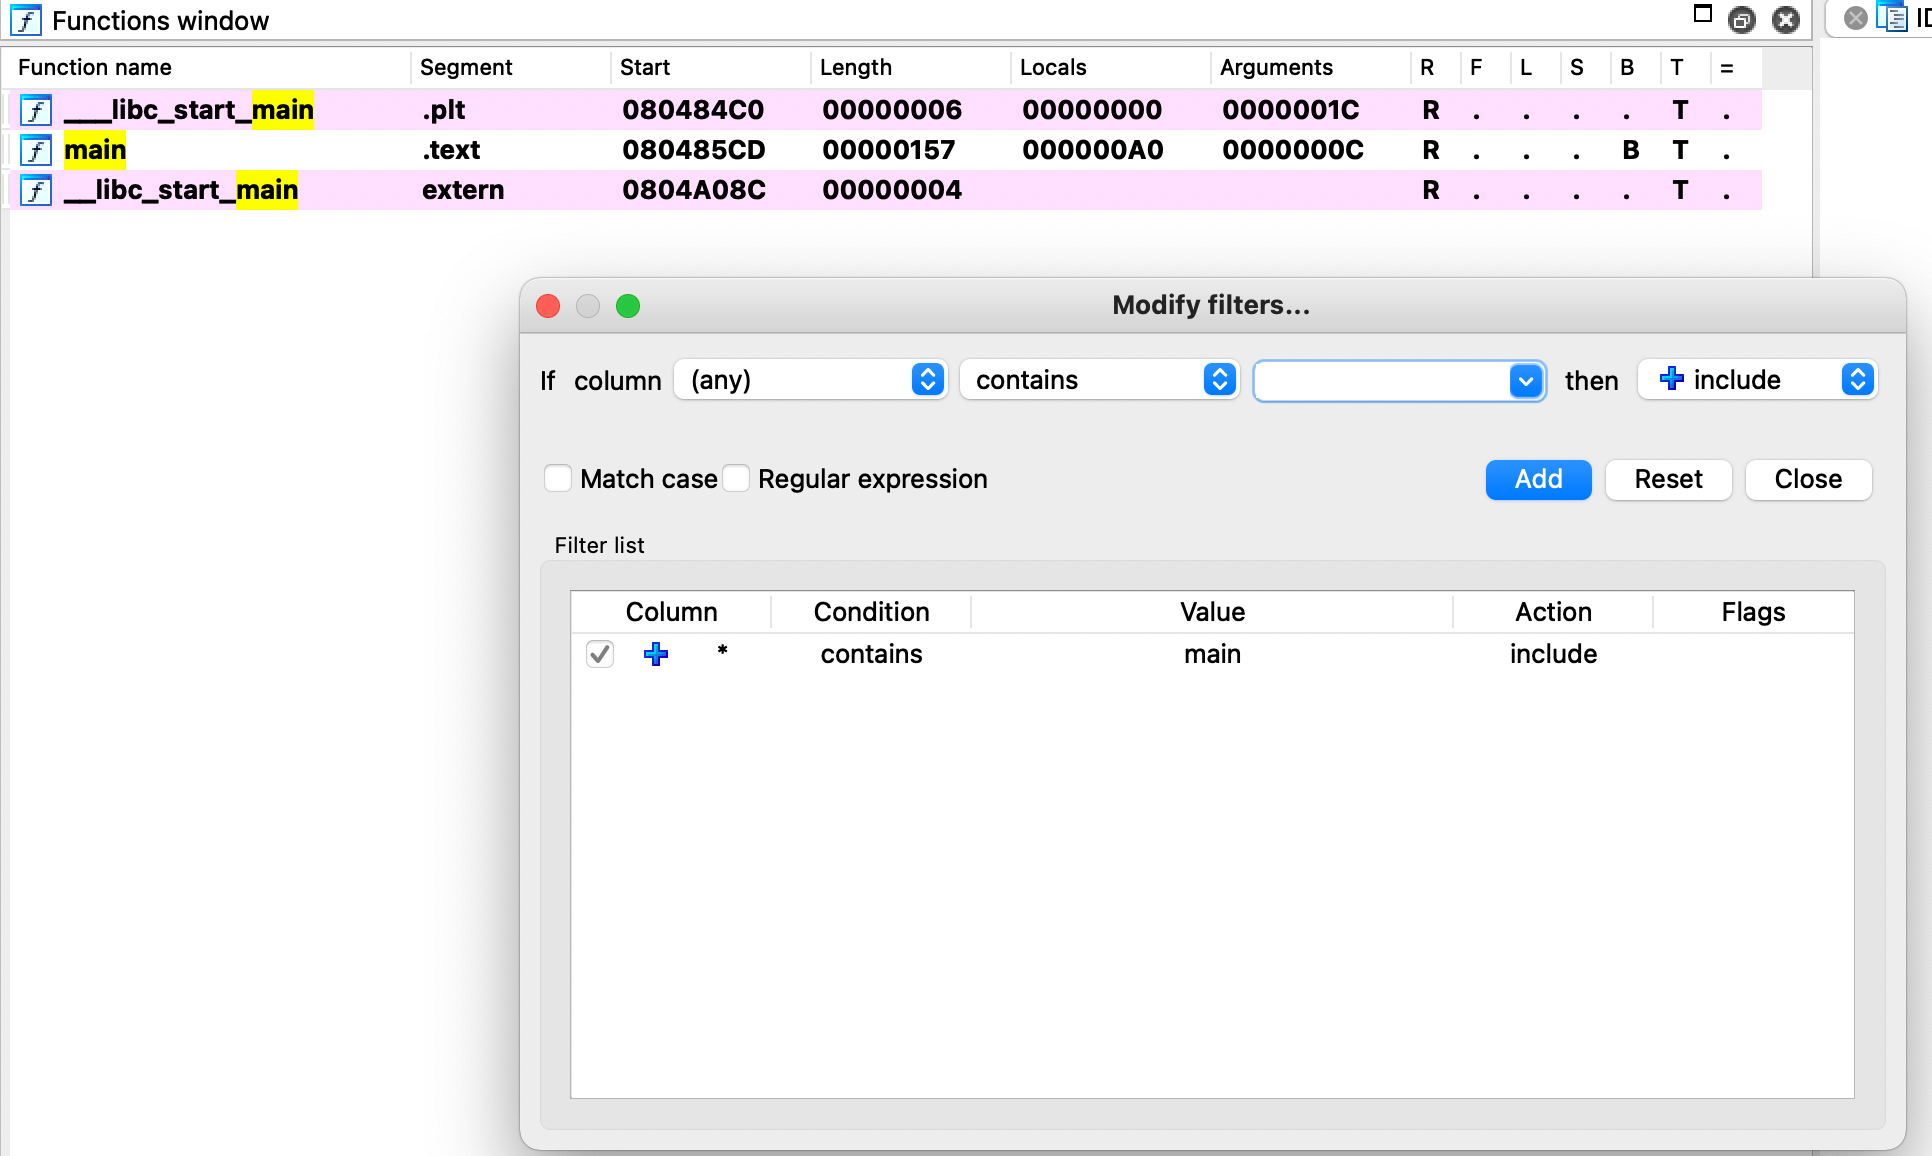1932x1156 pixels.
Task: Open the 'include' action dropdown
Action: 1757,380
